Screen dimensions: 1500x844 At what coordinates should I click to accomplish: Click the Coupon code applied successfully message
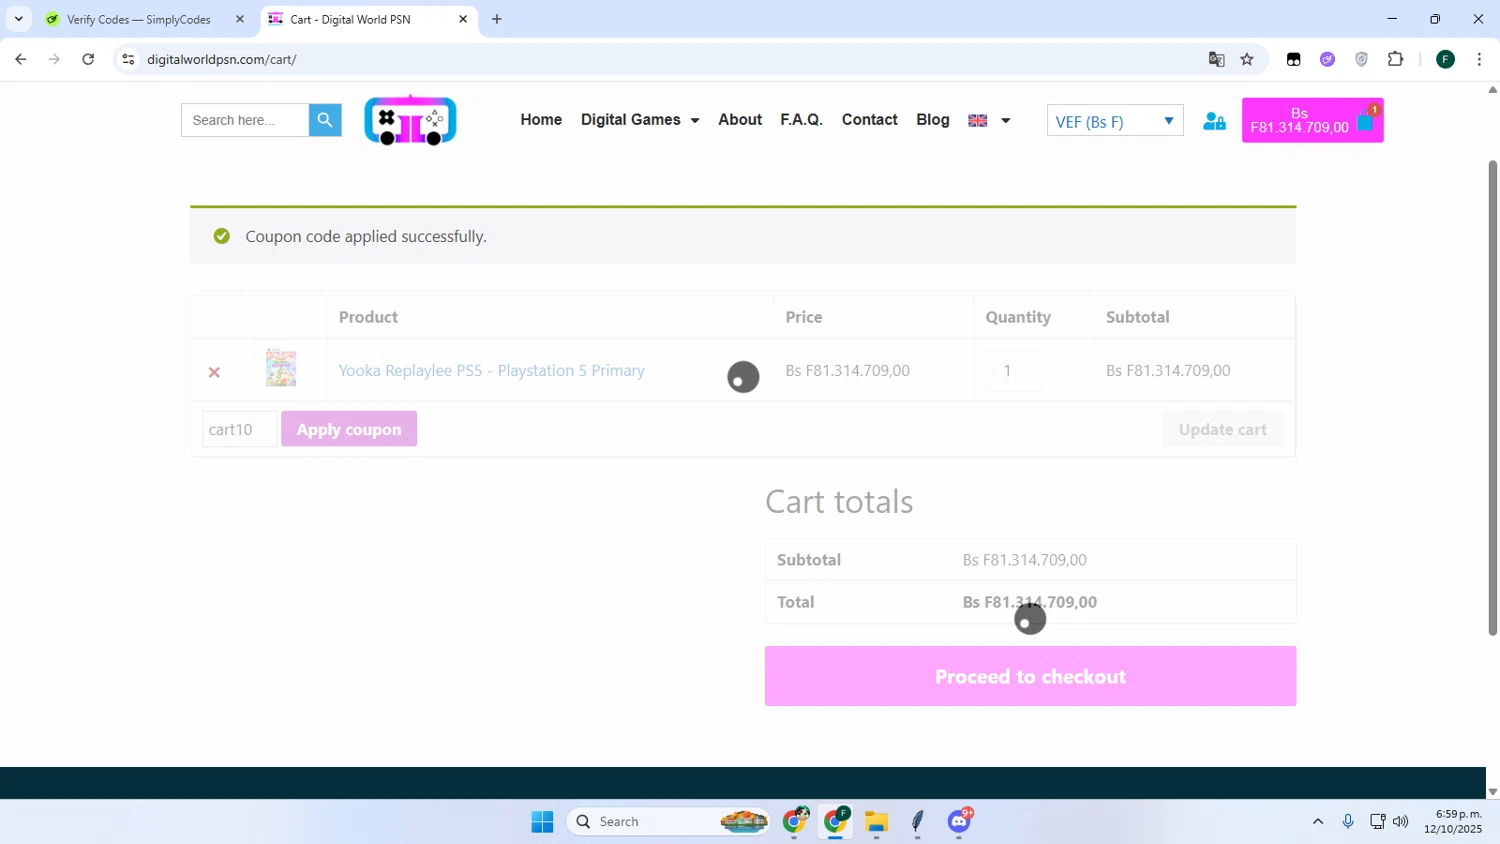pos(366,236)
